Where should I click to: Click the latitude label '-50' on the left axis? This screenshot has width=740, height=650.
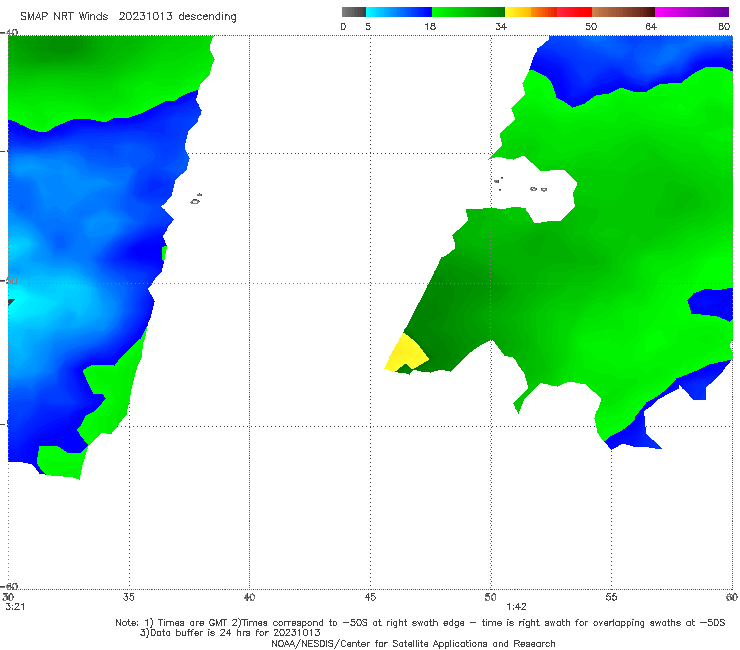pyautogui.click(x=9, y=281)
